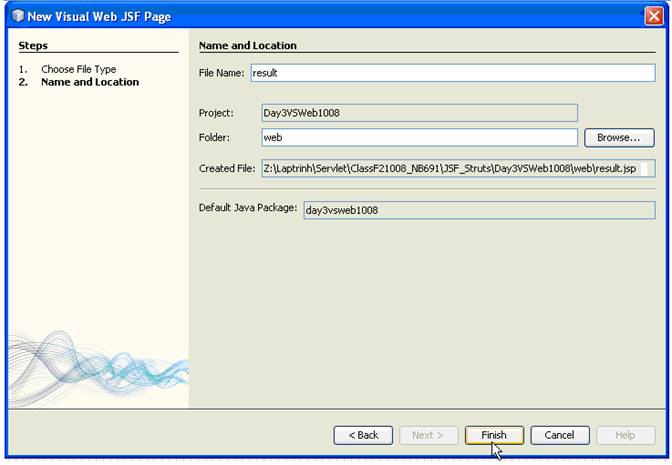Click the disabled Next > button

tap(429, 435)
